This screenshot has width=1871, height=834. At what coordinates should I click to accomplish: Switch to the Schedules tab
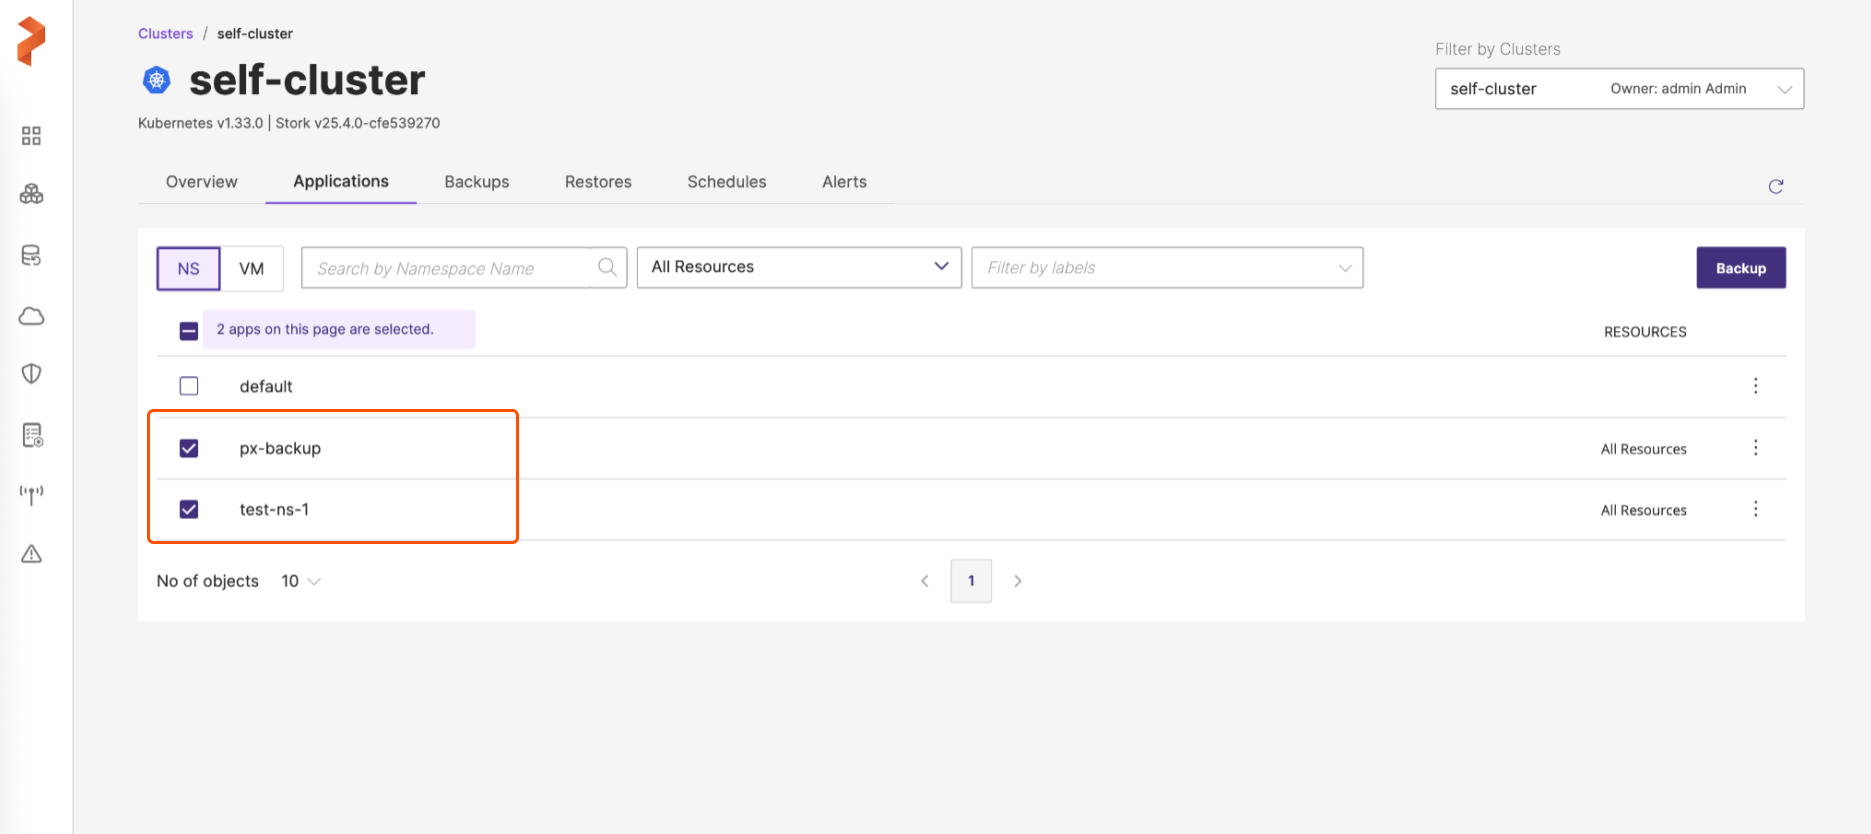click(x=726, y=182)
